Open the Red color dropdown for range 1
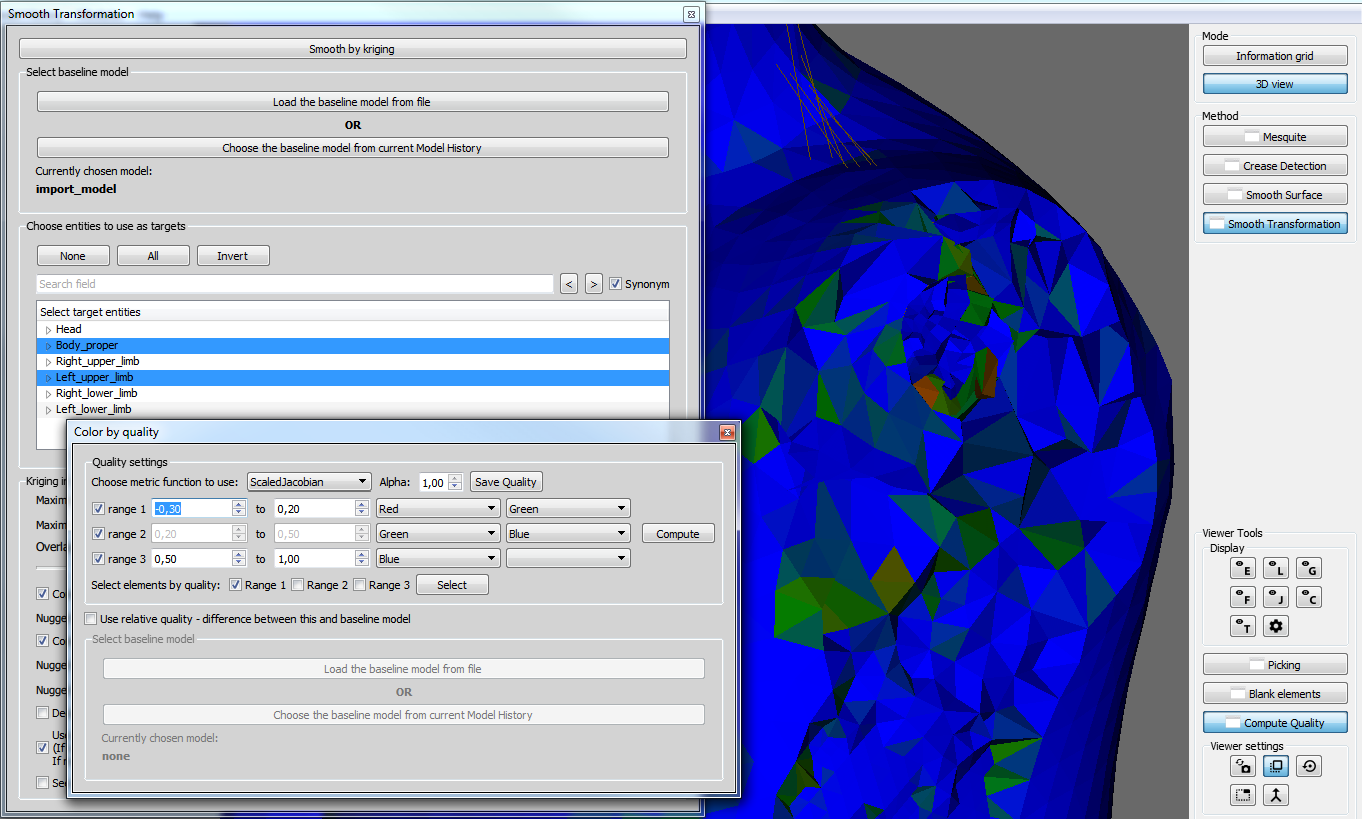This screenshot has width=1362, height=819. point(438,509)
